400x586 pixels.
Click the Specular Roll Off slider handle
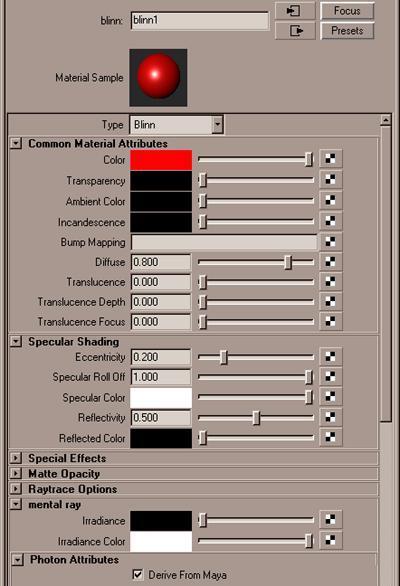309,377
